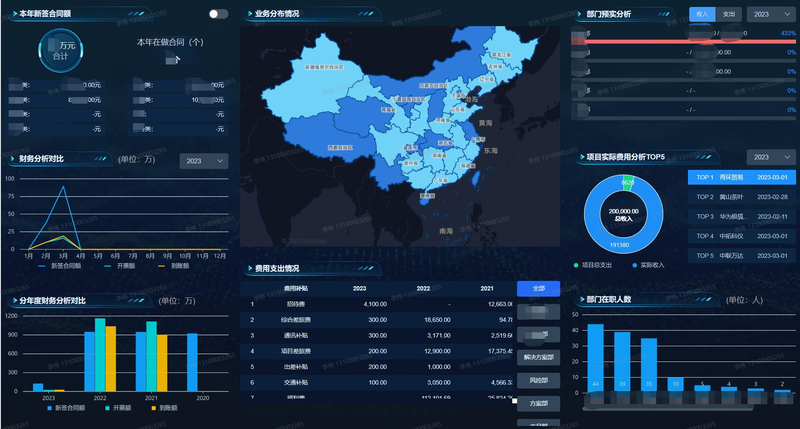The image size is (800, 429).
Task: Toggle 到账额 legend under the yearly bar chart
Action: [x=164, y=408]
